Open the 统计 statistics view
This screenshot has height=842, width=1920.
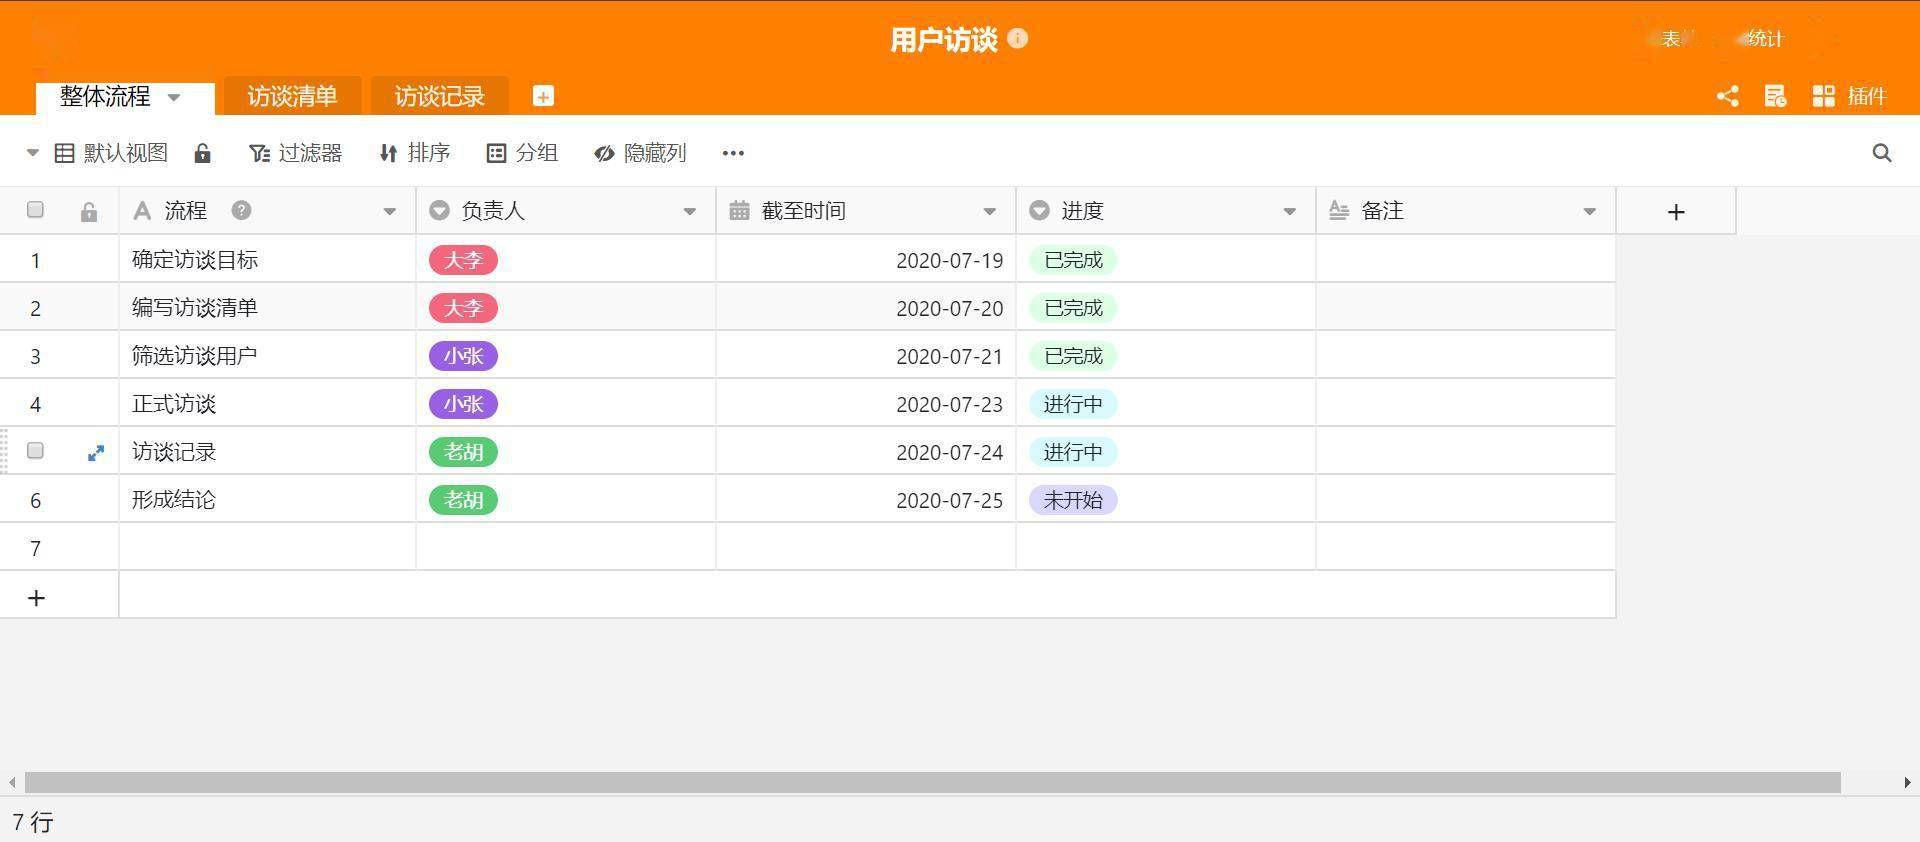pyautogui.click(x=1765, y=39)
